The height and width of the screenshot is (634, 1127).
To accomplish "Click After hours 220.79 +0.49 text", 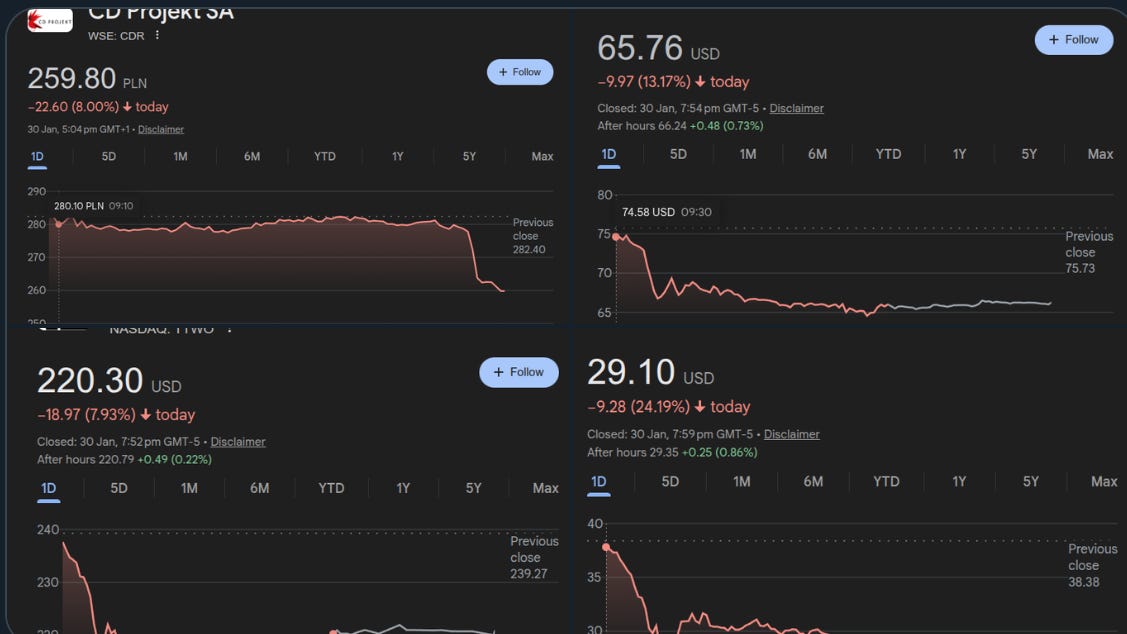I will [x=124, y=459].
